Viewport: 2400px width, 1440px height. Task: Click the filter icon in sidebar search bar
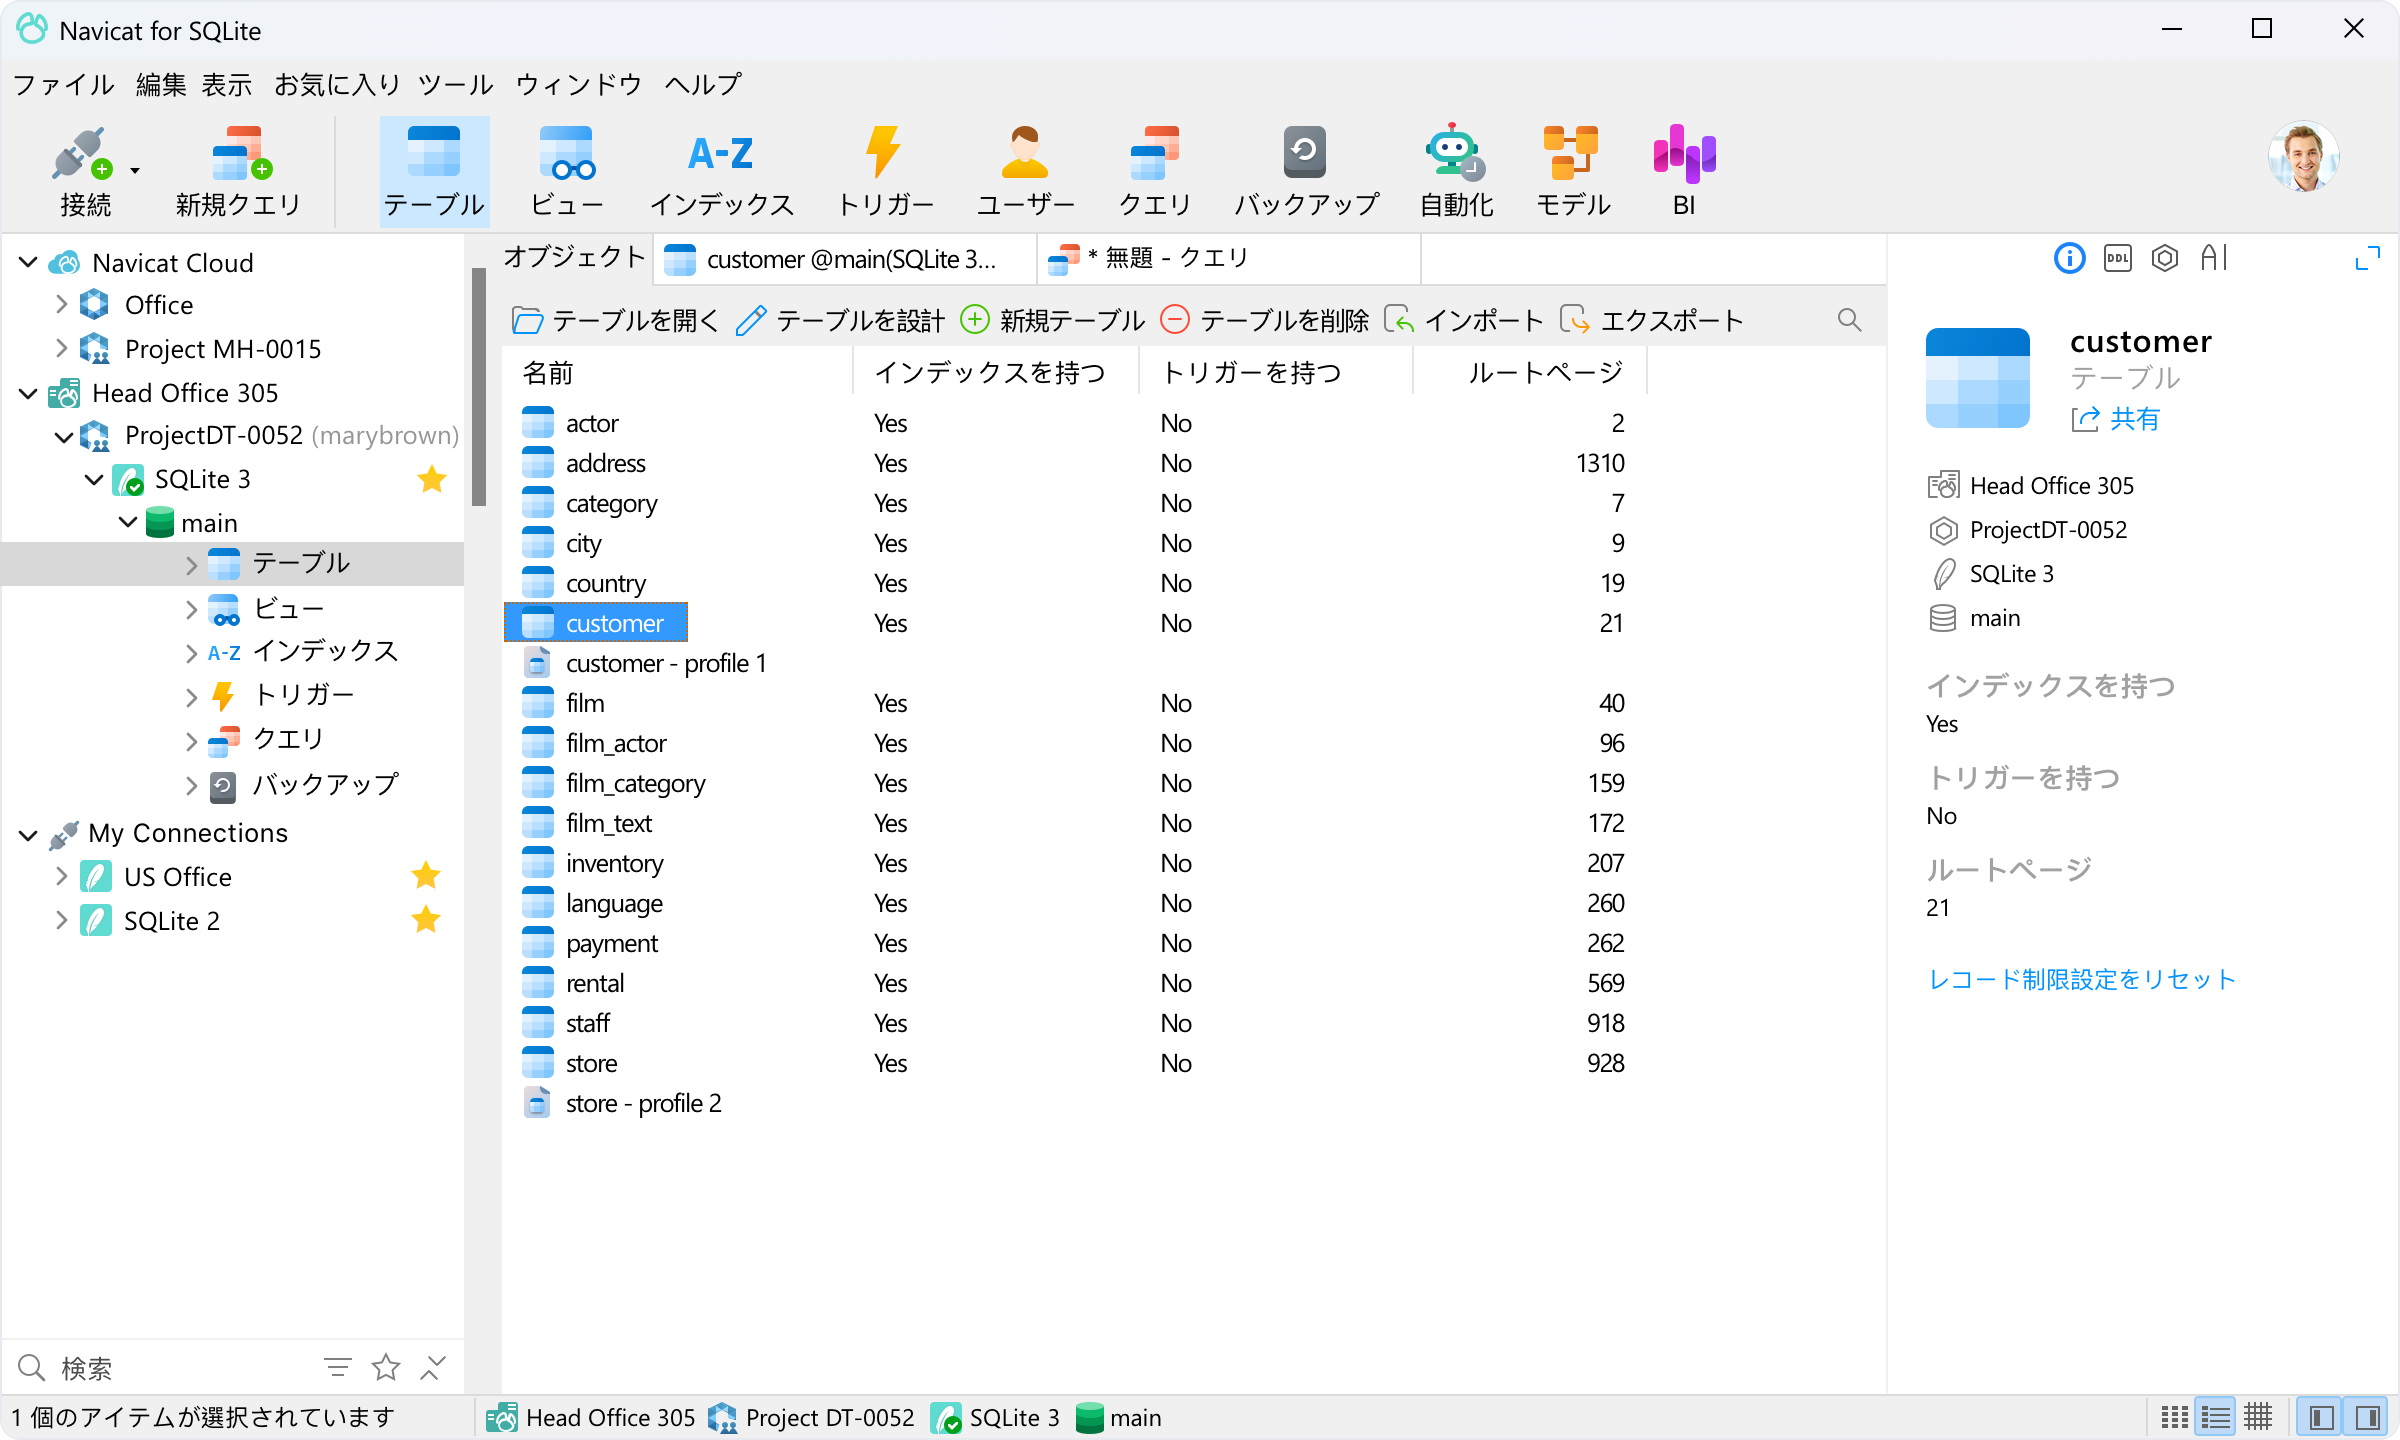point(338,1367)
